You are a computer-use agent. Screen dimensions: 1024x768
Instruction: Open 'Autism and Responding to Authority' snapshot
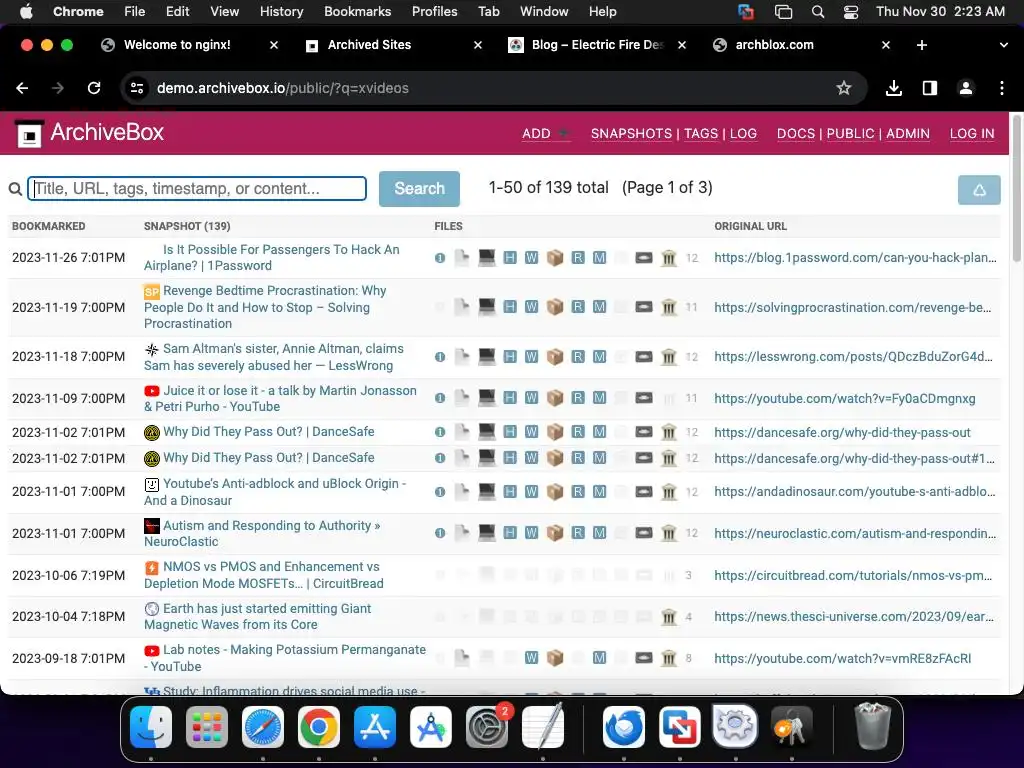(x=262, y=534)
